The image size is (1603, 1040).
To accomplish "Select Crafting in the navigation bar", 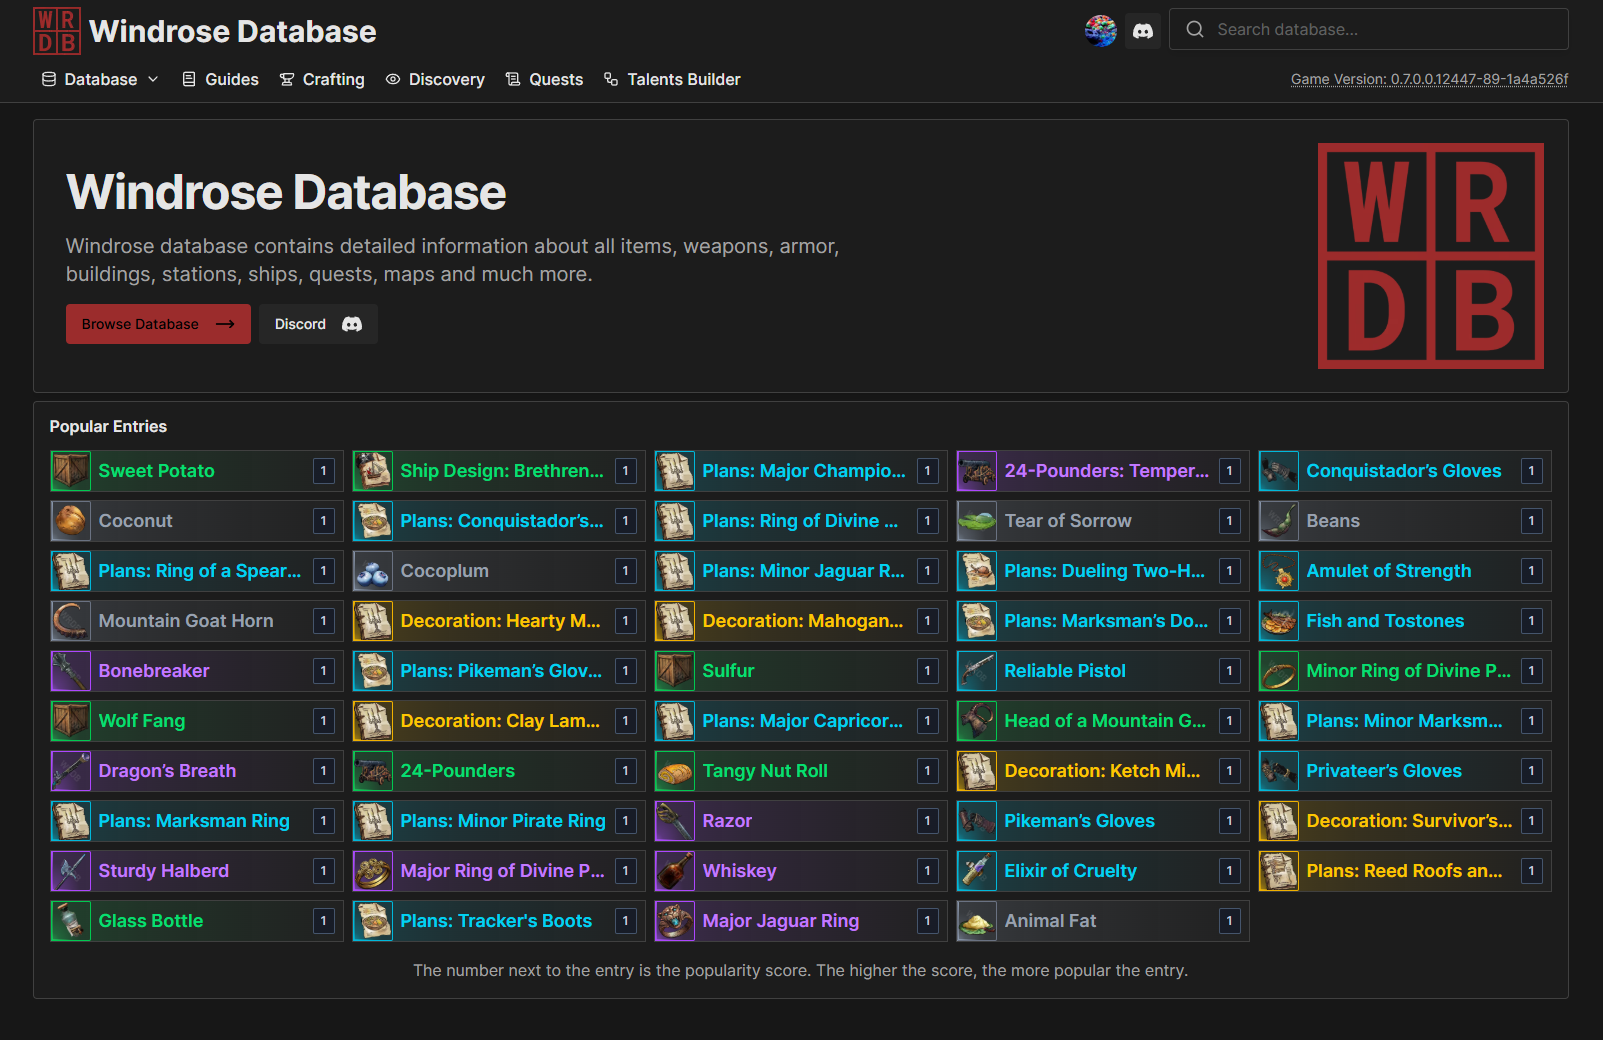I will 321,79.
